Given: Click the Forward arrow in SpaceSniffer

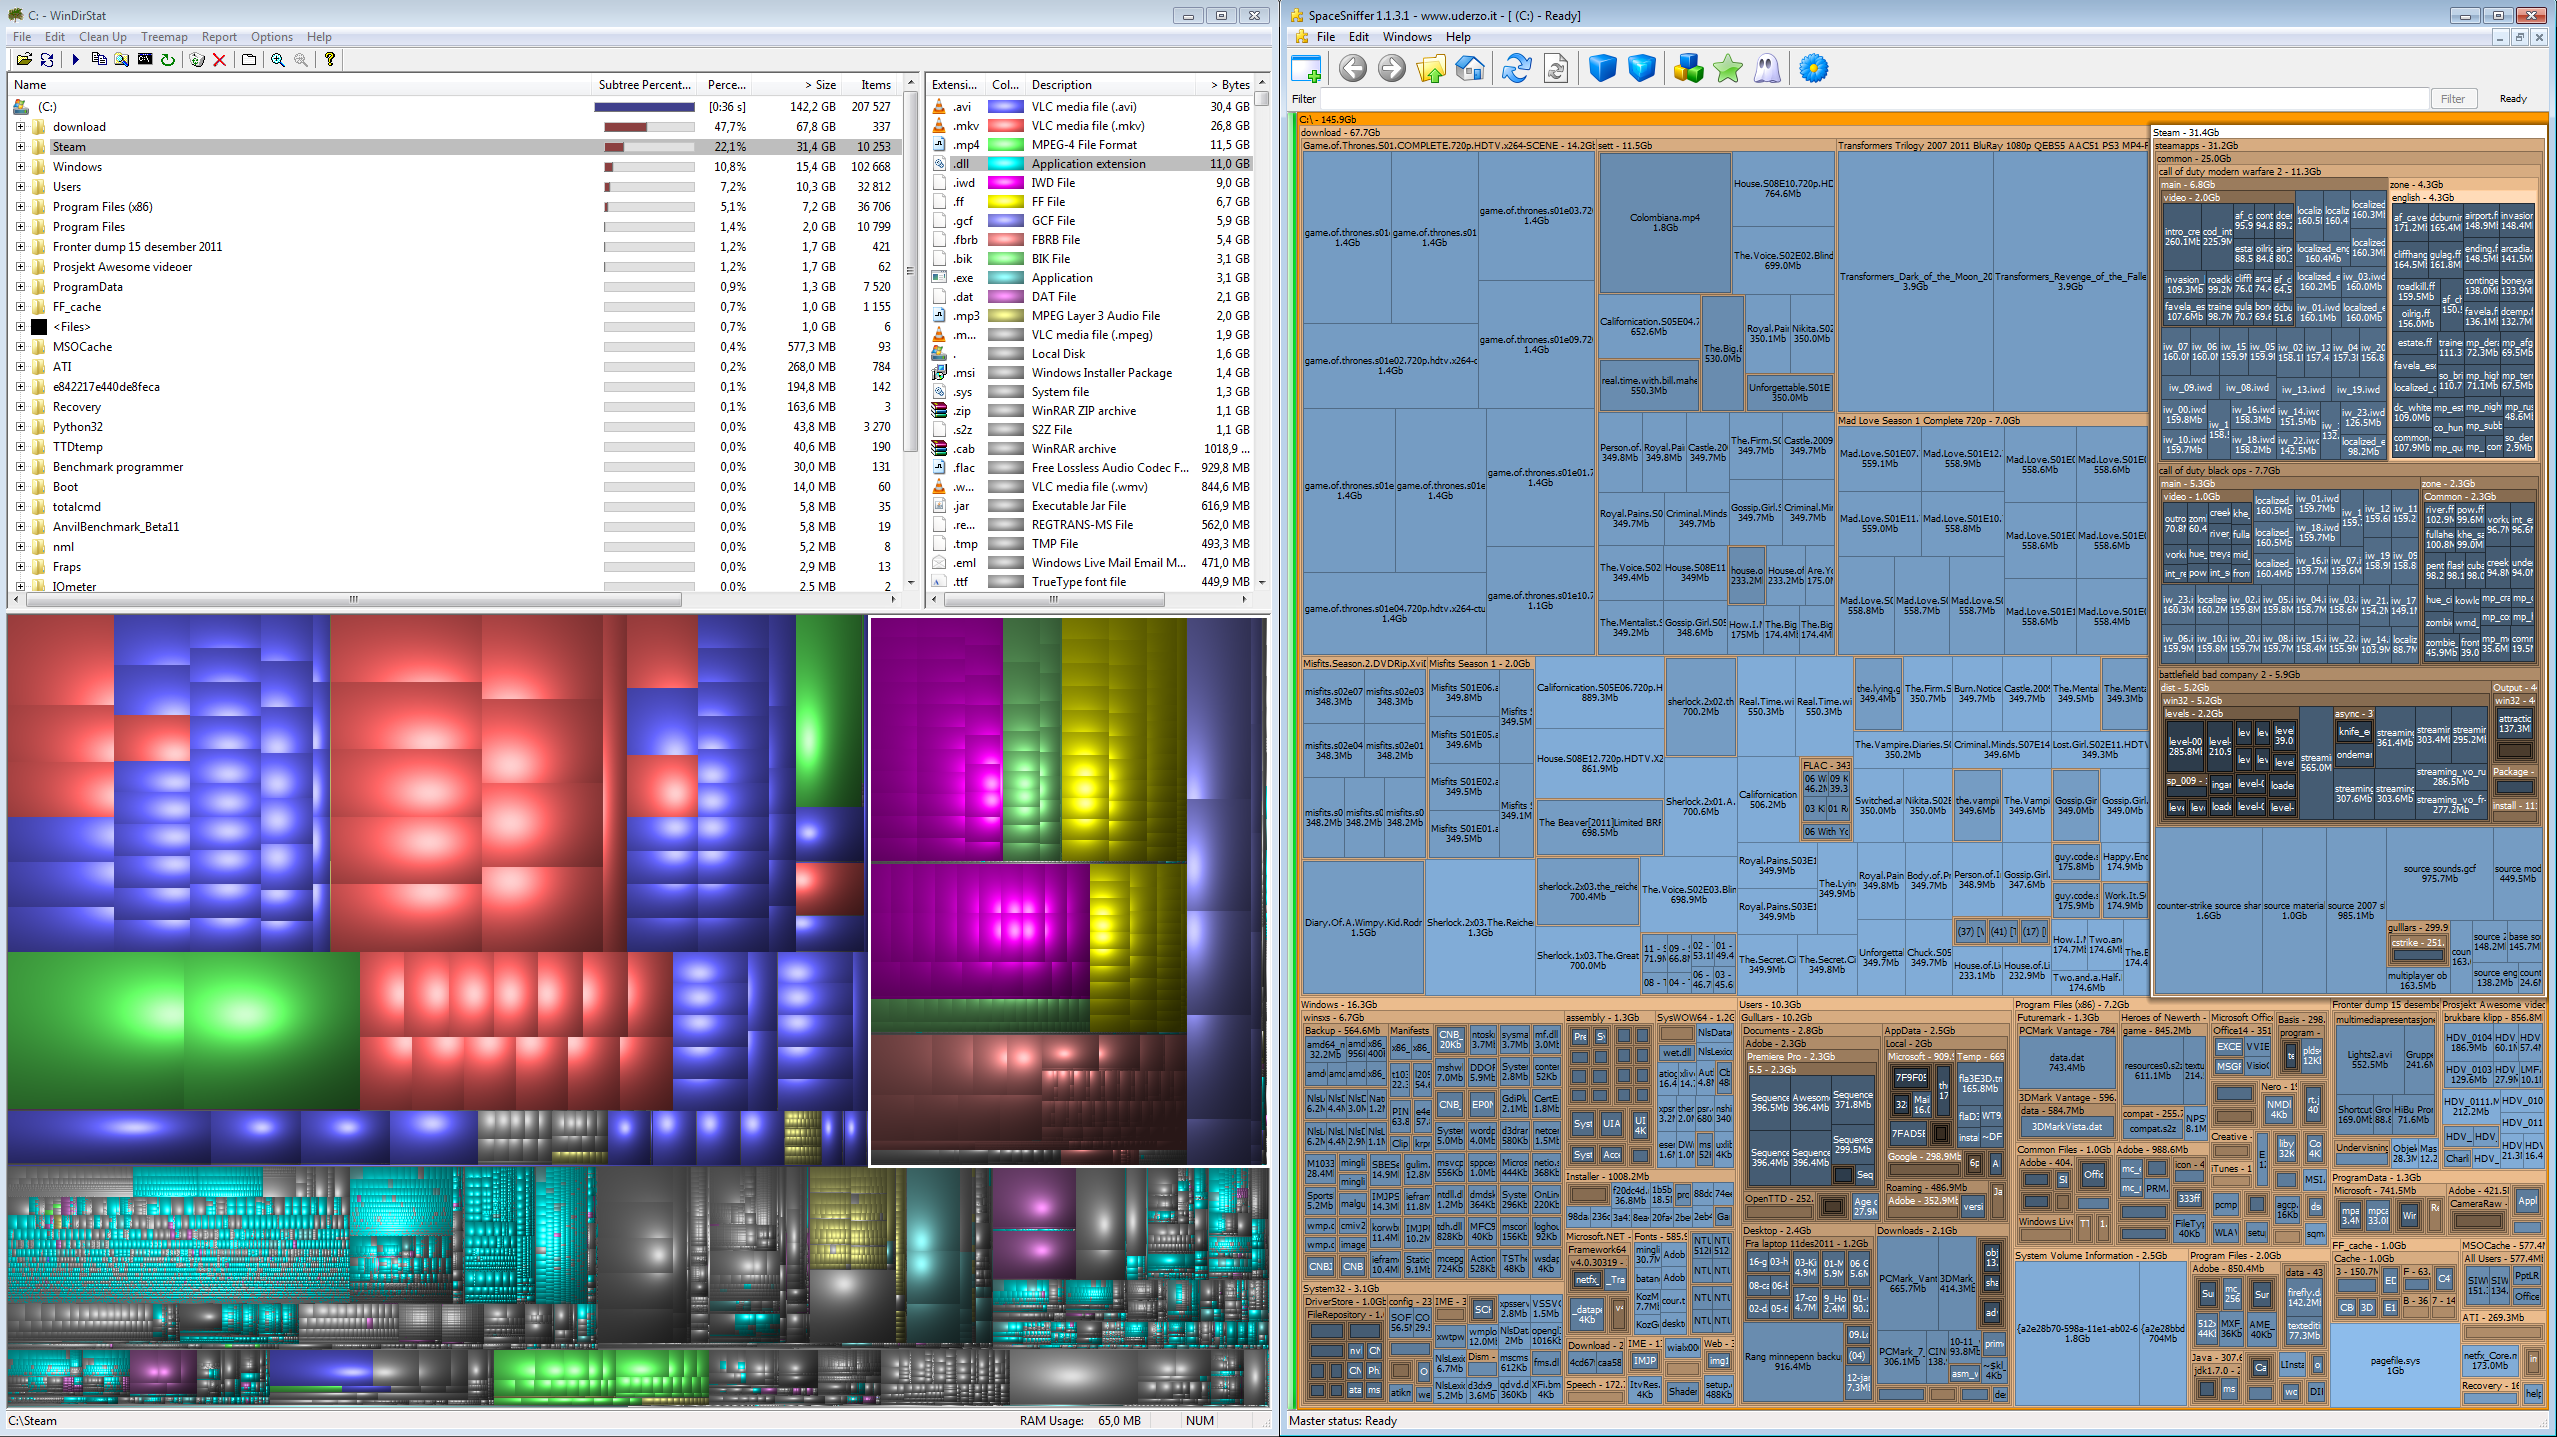Looking at the screenshot, I should click(x=1392, y=69).
